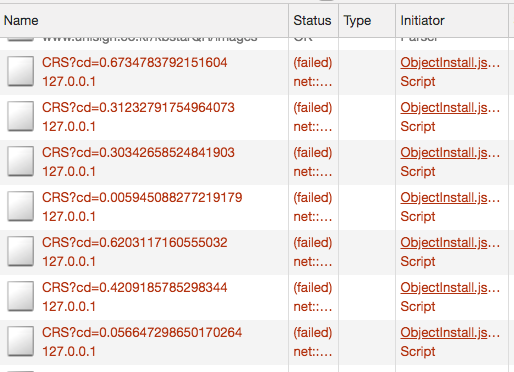Click 127.0.0.1 under CRS?cd=0.005945088277219179

click(69, 217)
